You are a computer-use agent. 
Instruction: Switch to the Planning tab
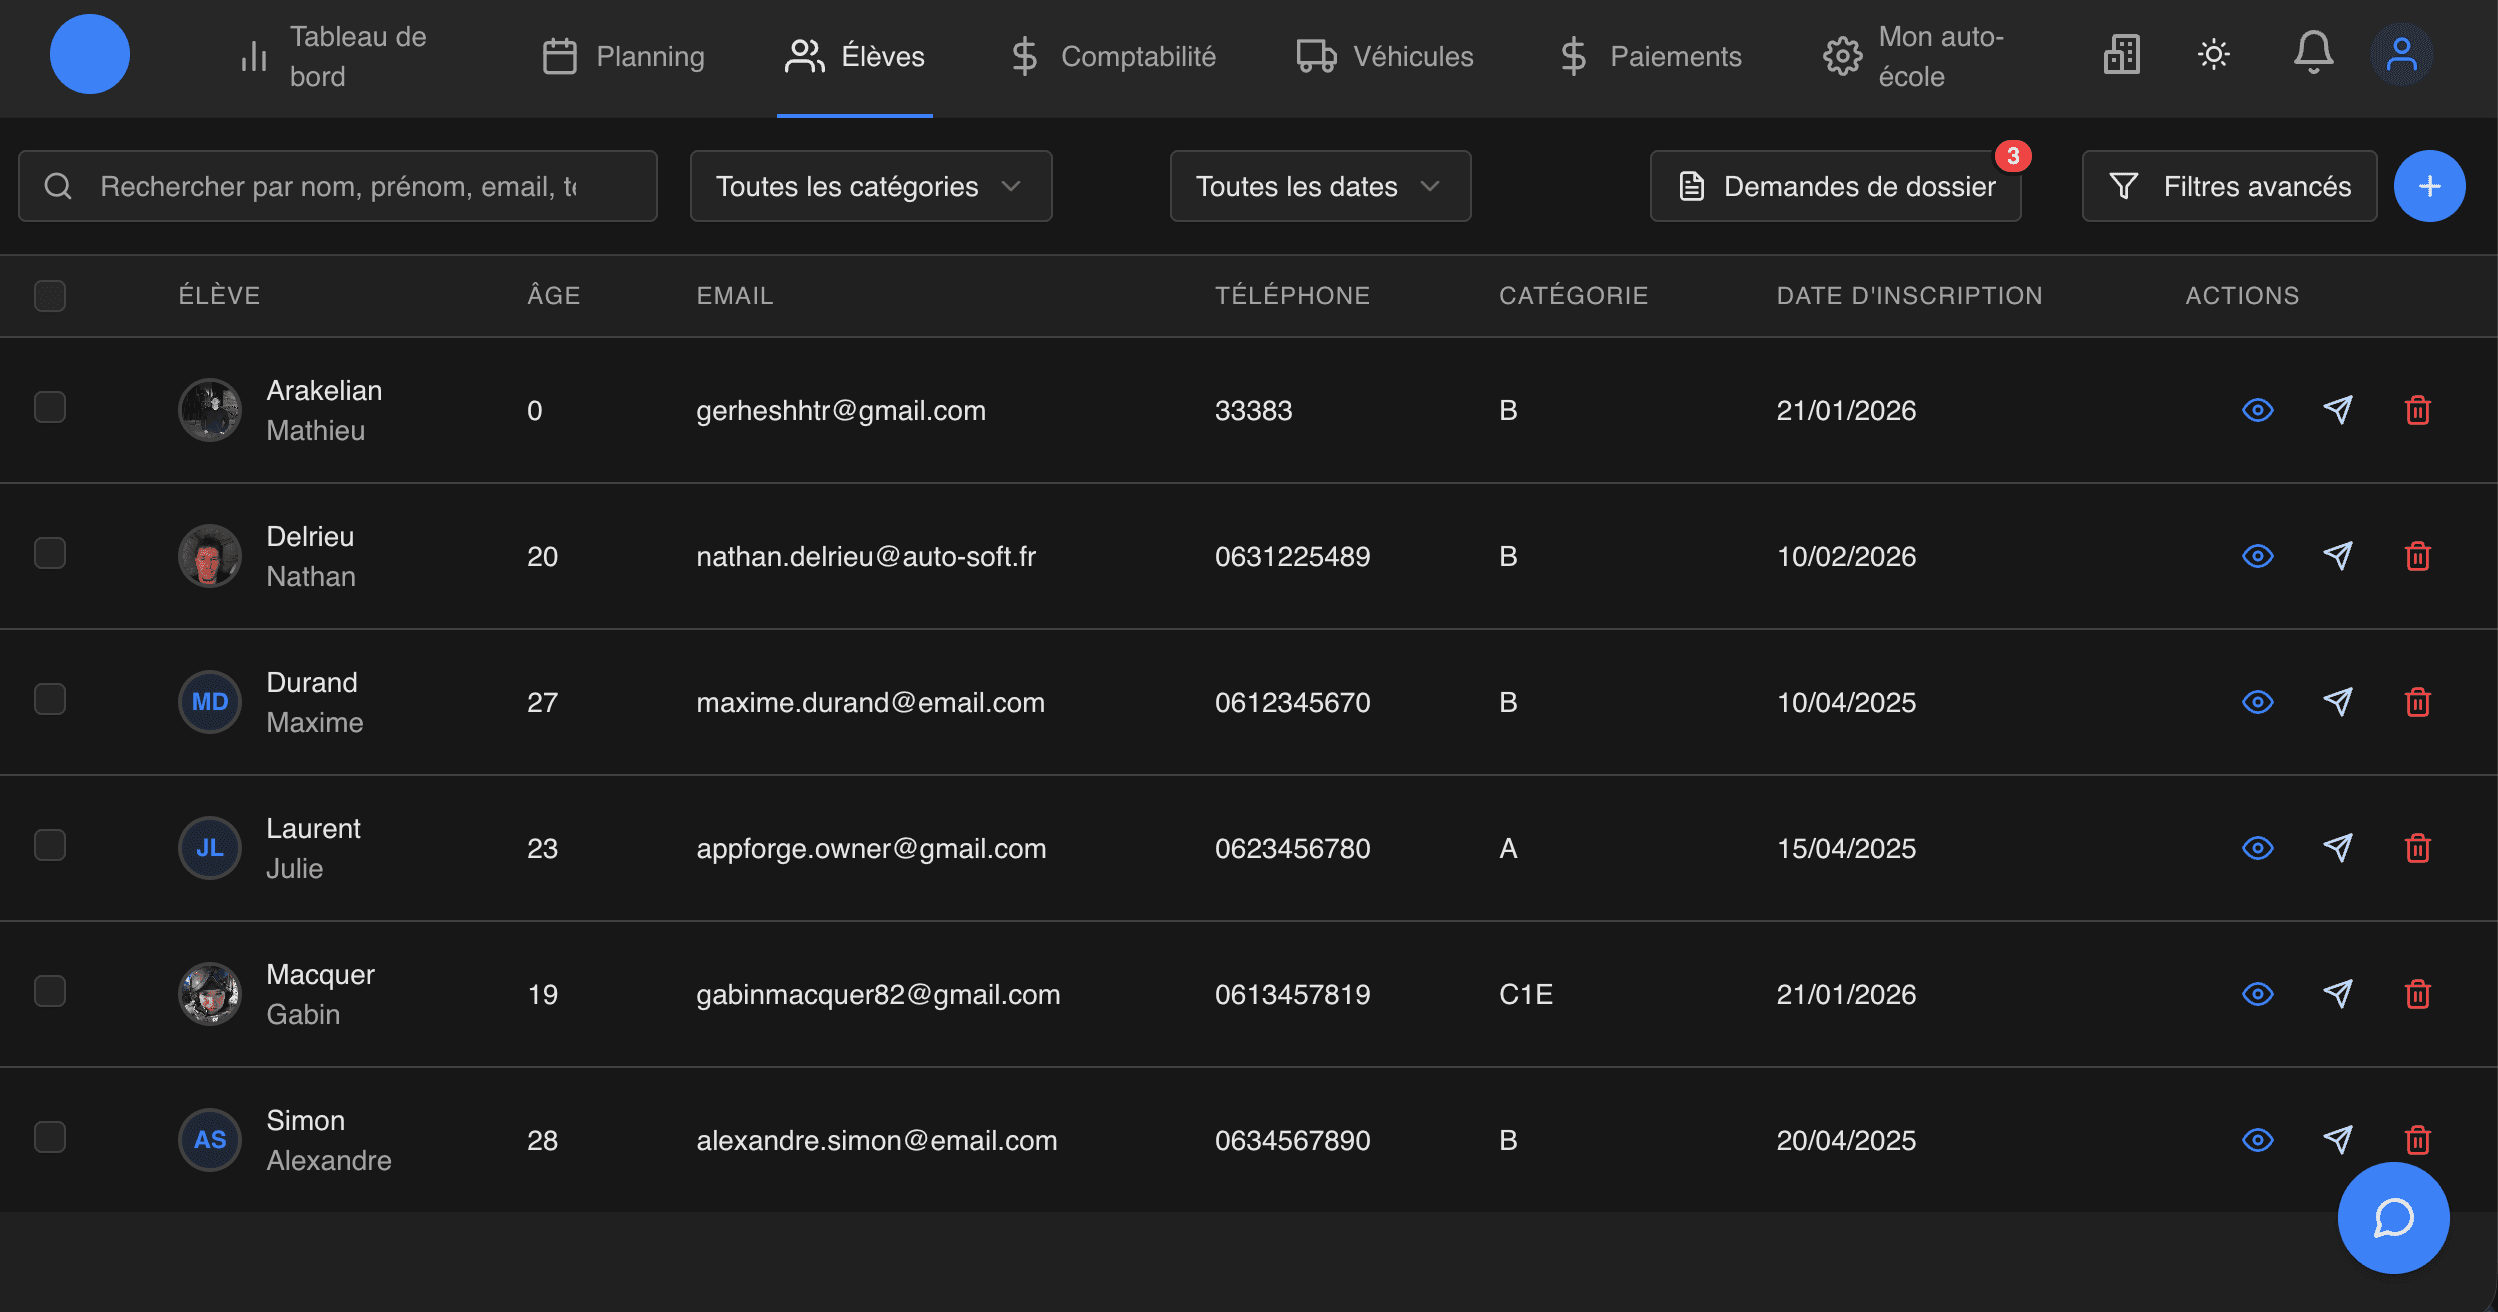tap(623, 56)
